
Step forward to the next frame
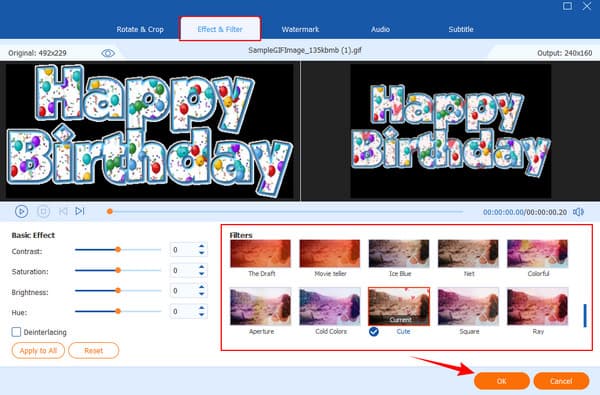click(x=80, y=211)
